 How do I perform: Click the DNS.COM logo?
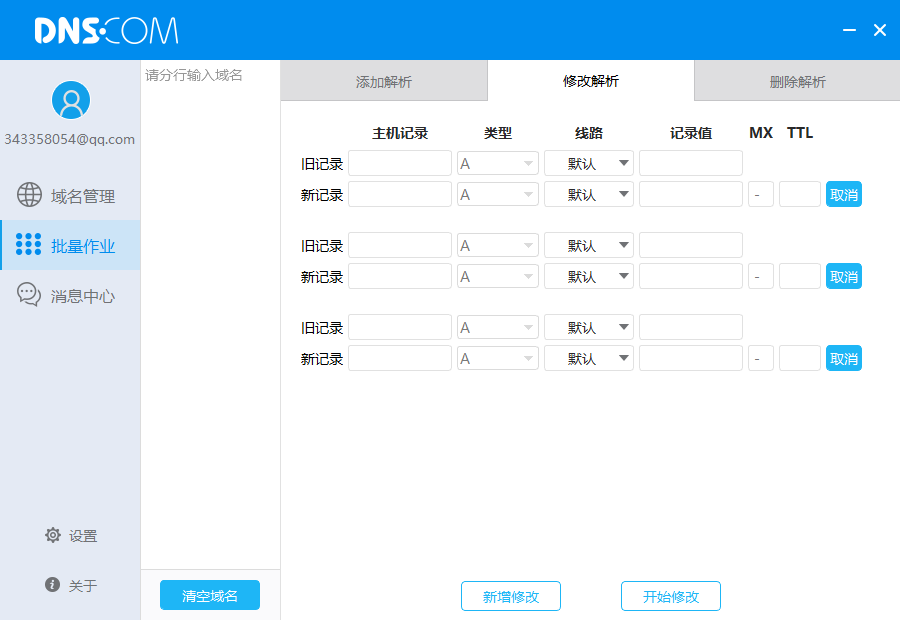click(107, 30)
